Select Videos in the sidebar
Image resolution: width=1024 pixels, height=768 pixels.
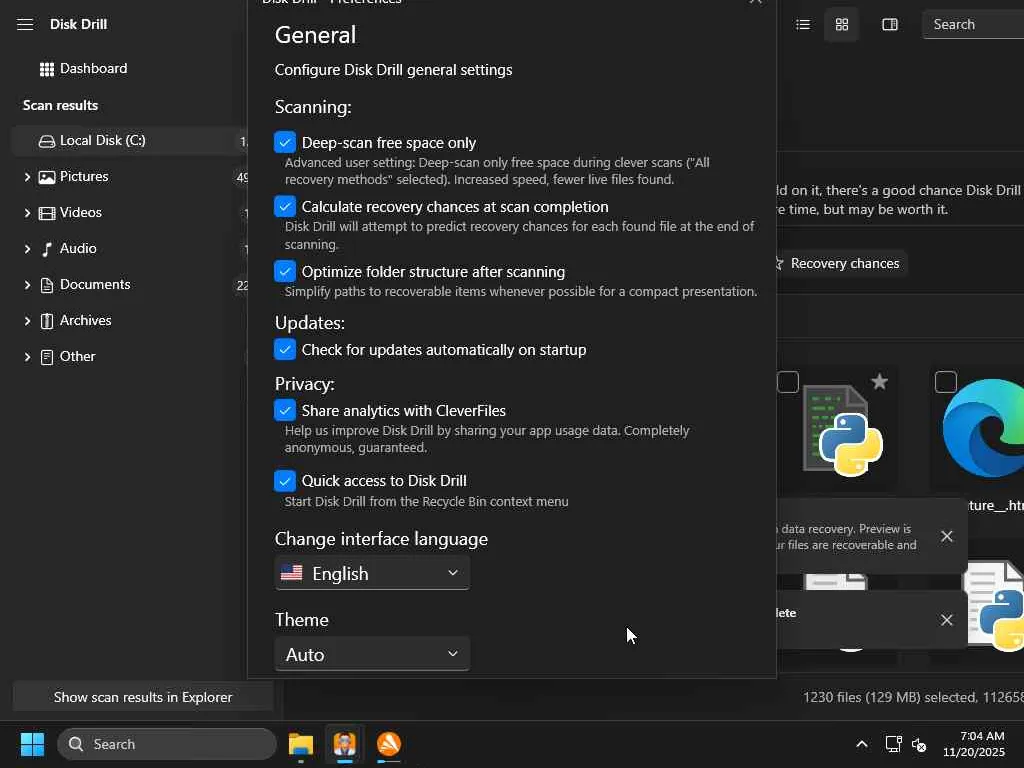tap(80, 212)
